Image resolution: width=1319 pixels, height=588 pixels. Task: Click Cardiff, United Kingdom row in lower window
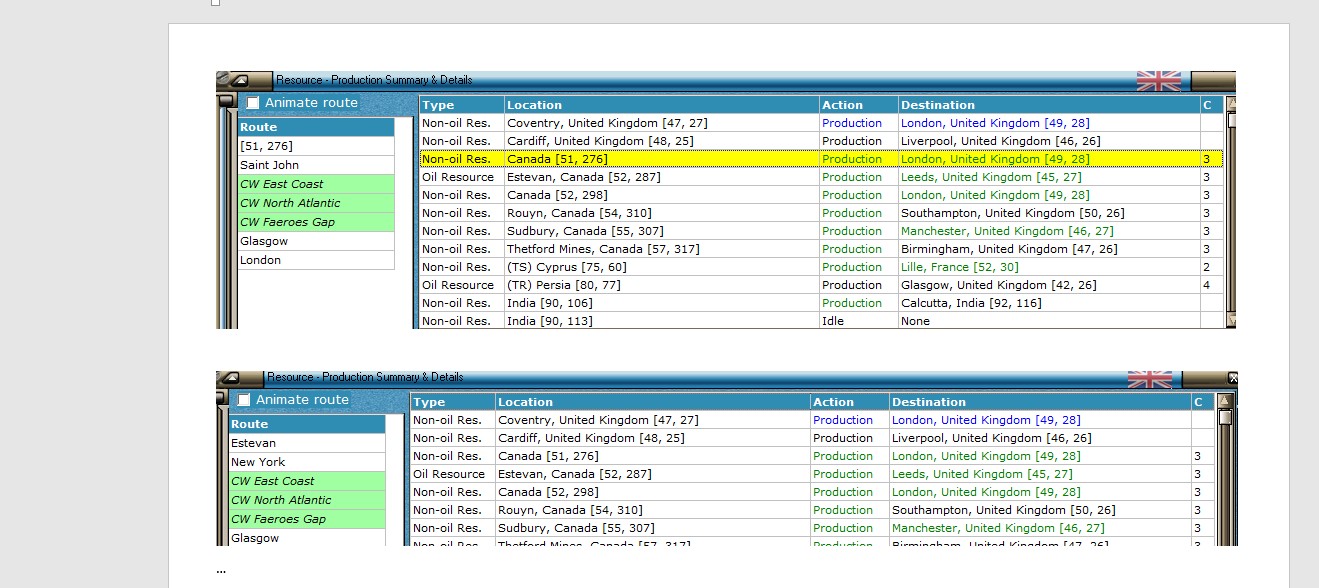[x=812, y=438]
